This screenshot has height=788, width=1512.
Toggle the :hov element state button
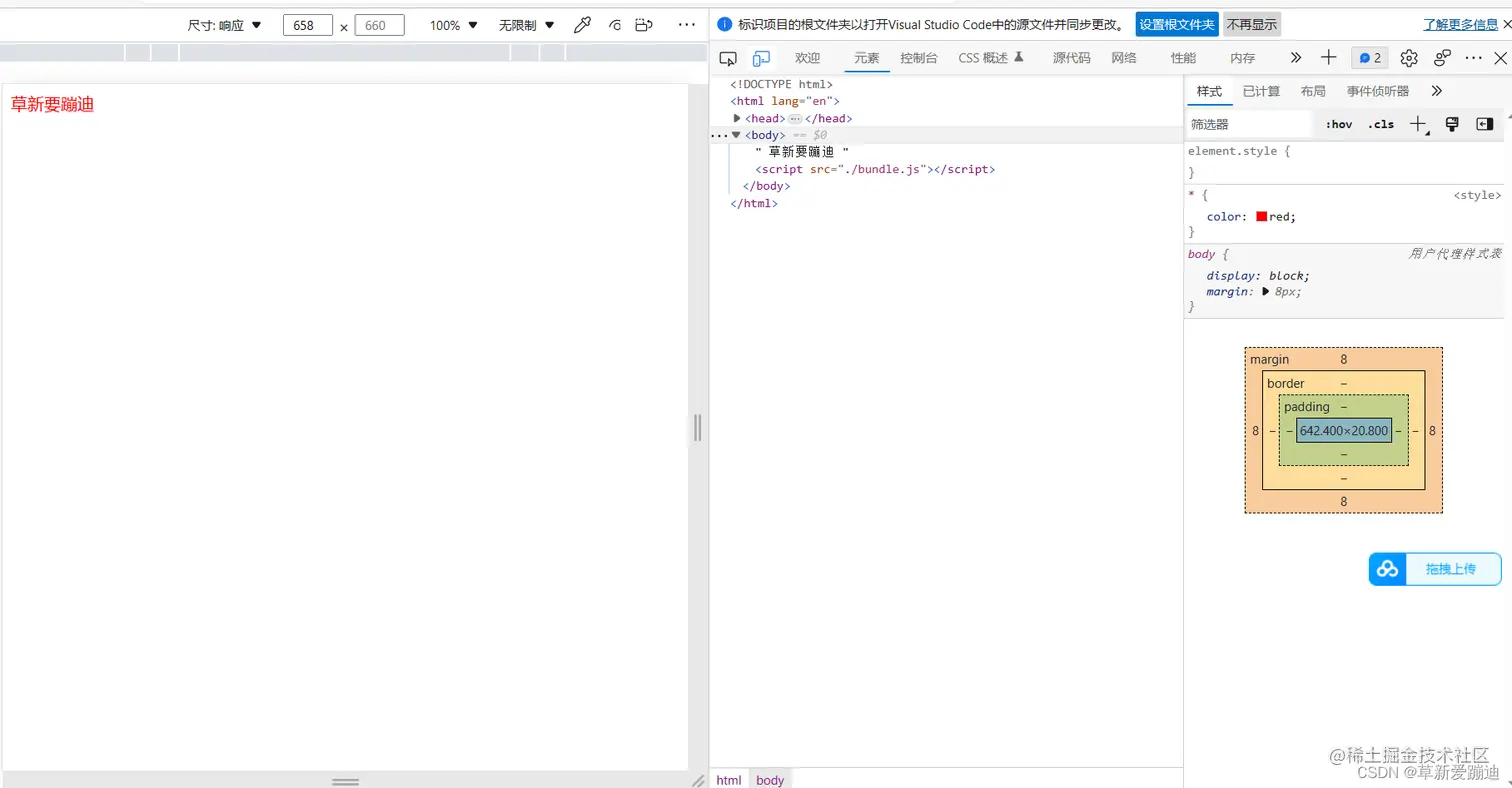coord(1339,124)
